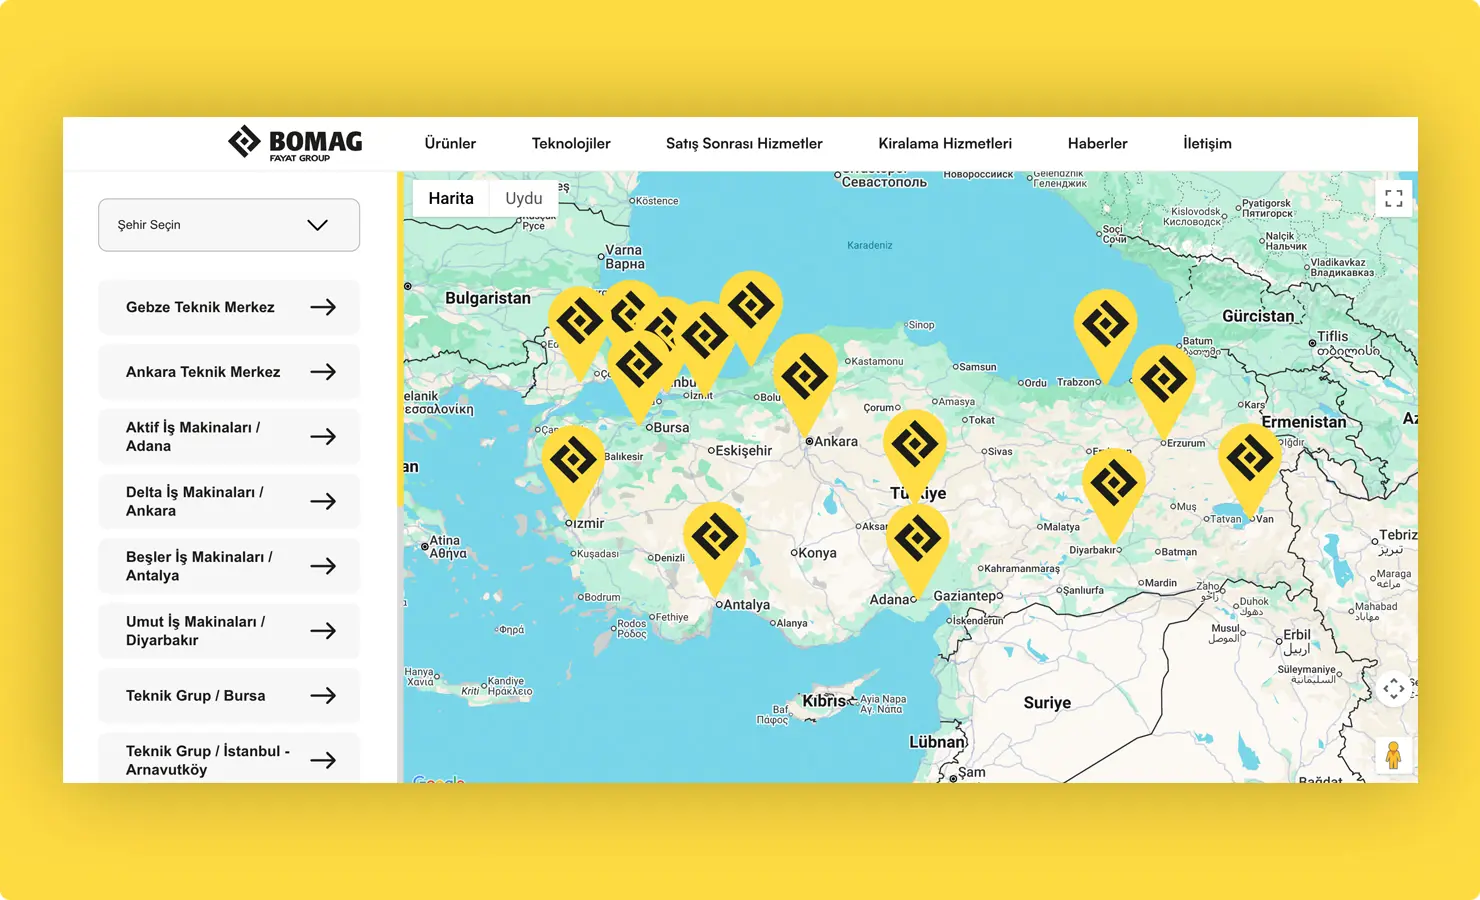This screenshot has width=1480, height=900.
Task: Click the BOMAG logo in header
Action: pos(295,144)
